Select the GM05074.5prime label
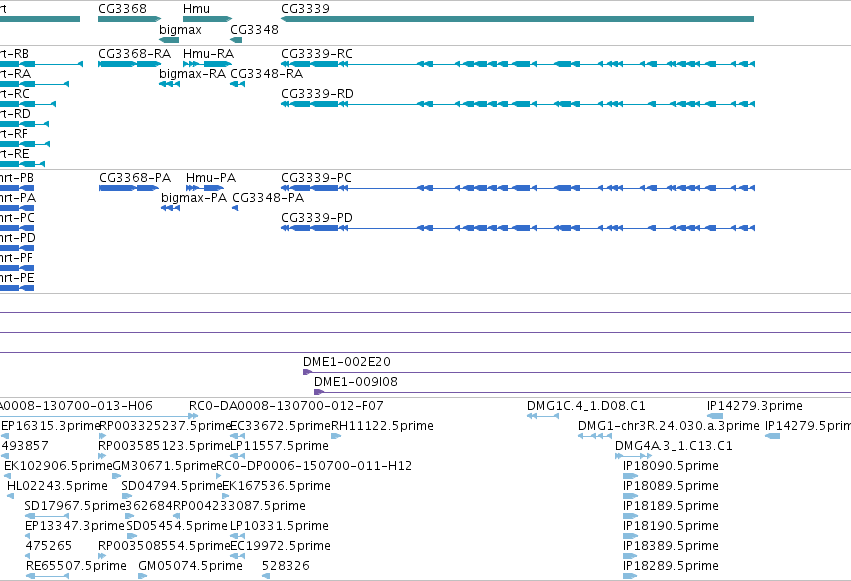The width and height of the screenshot is (851, 581). 190,566
